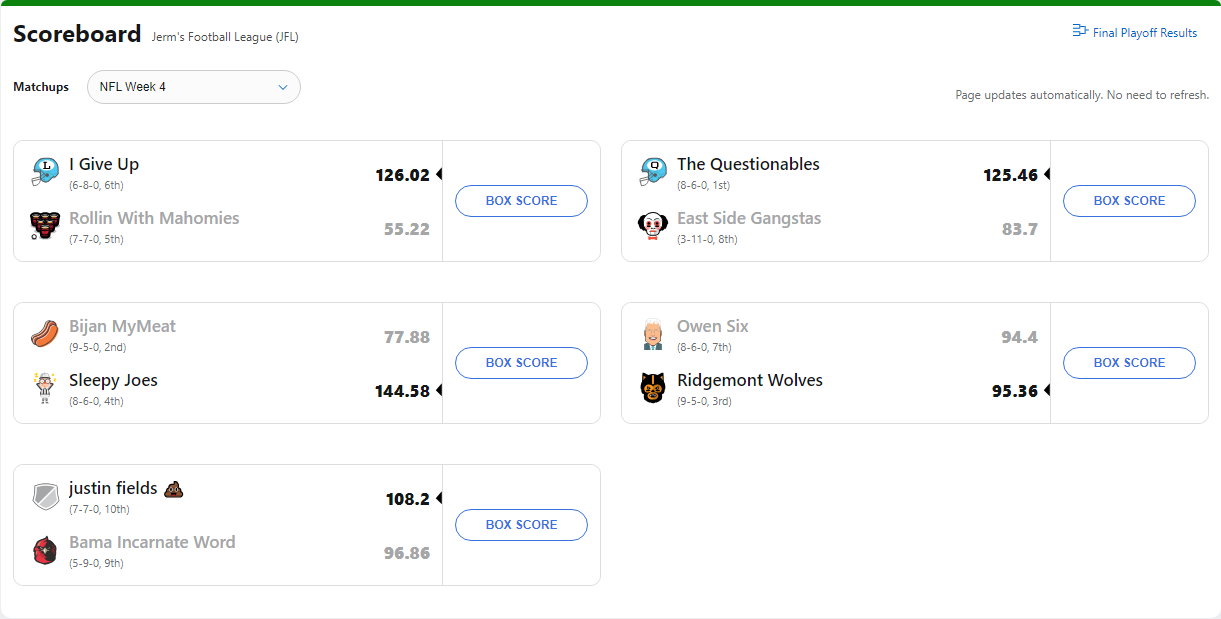Open box score for justin fields matchup
Screen dimensions: 1221x619
521,525
